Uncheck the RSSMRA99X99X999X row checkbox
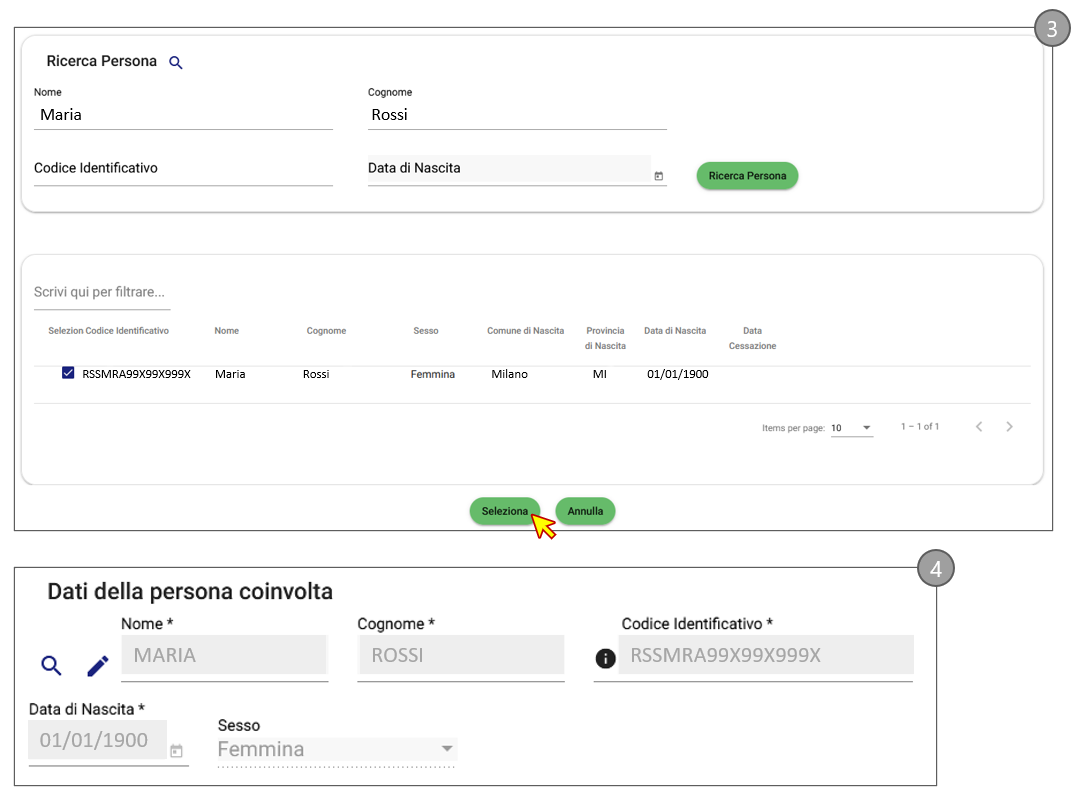The height and width of the screenshot is (791, 1078). [68, 373]
